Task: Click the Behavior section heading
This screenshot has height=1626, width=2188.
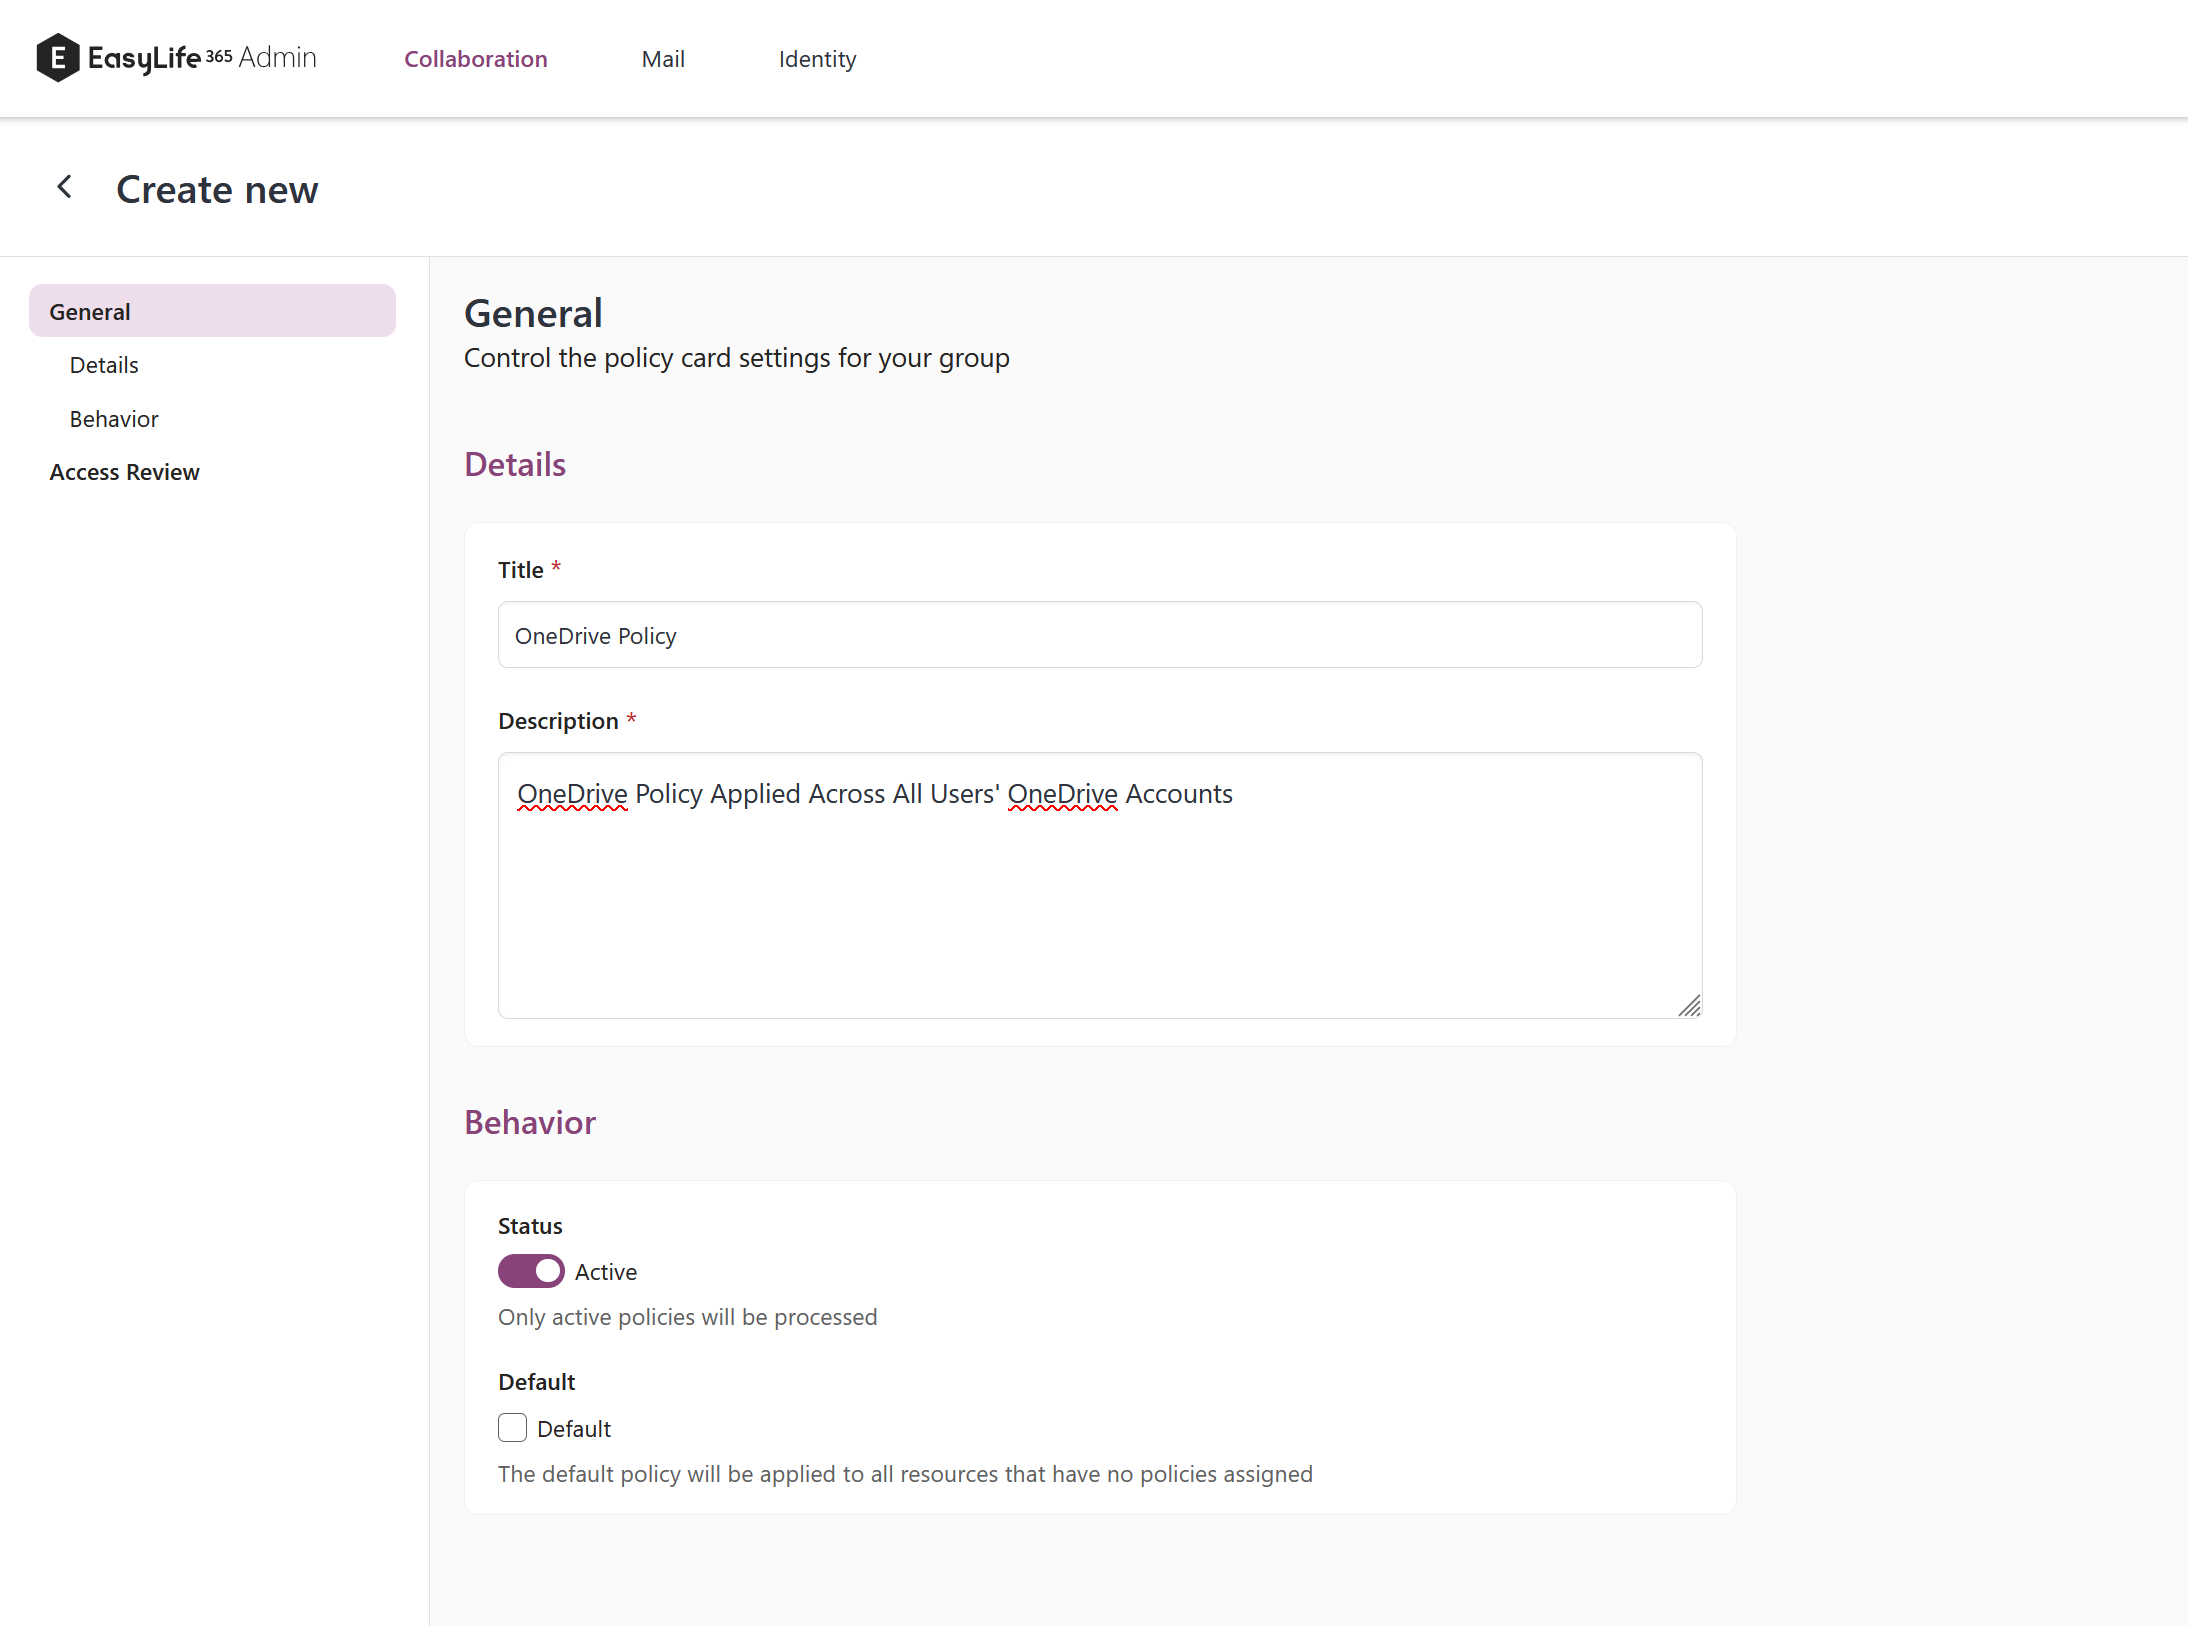Action: [530, 1123]
